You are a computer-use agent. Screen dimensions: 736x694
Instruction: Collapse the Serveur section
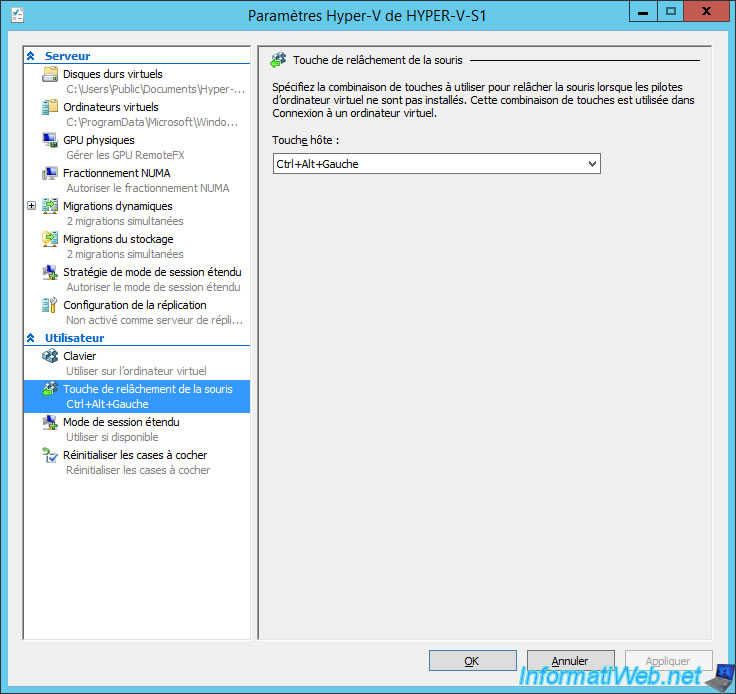pyautogui.click(x=31, y=57)
